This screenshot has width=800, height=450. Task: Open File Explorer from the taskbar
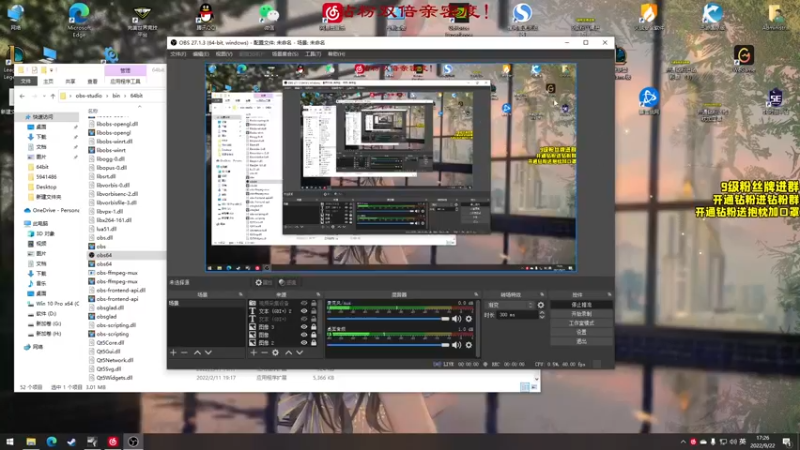pos(31,441)
